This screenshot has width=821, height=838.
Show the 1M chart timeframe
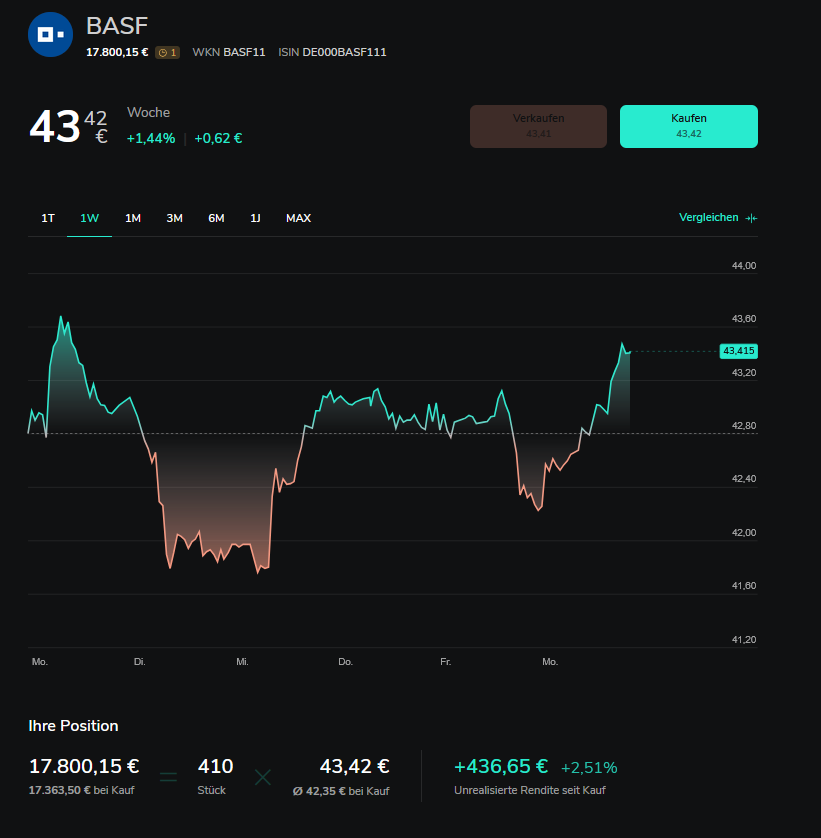[x=133, y=218]
